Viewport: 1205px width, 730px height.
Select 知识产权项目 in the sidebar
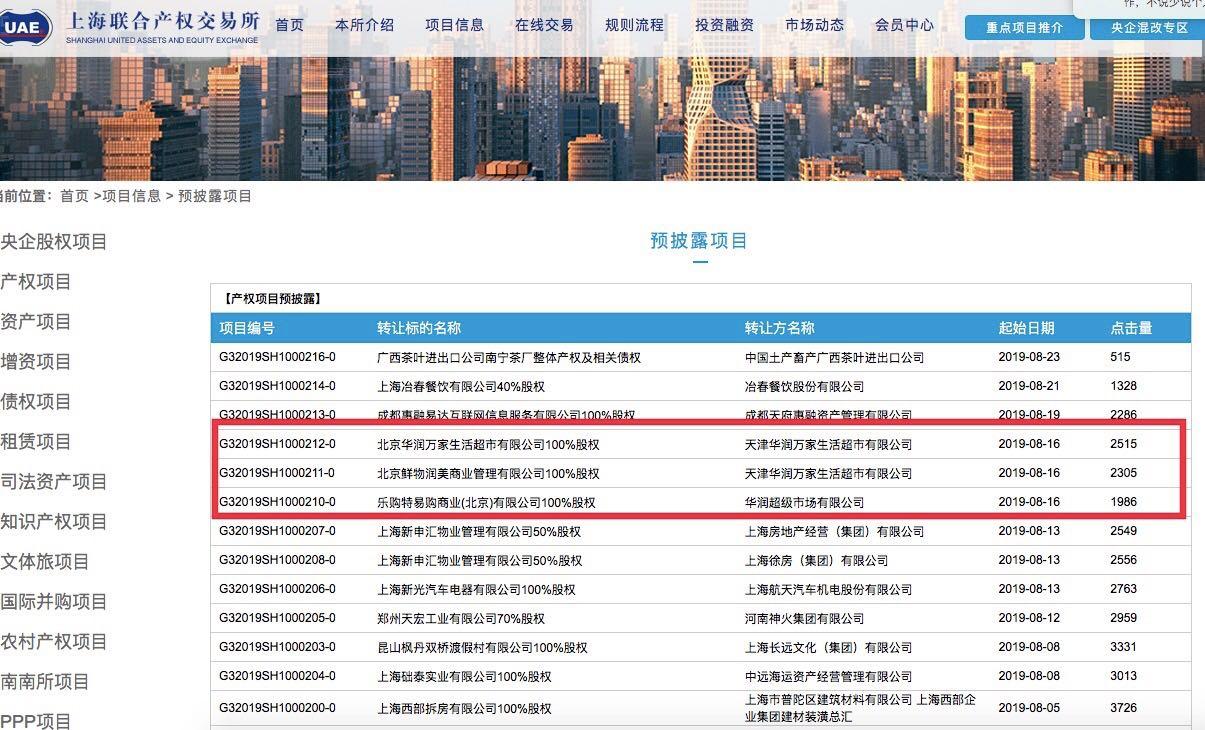(53, 522)
